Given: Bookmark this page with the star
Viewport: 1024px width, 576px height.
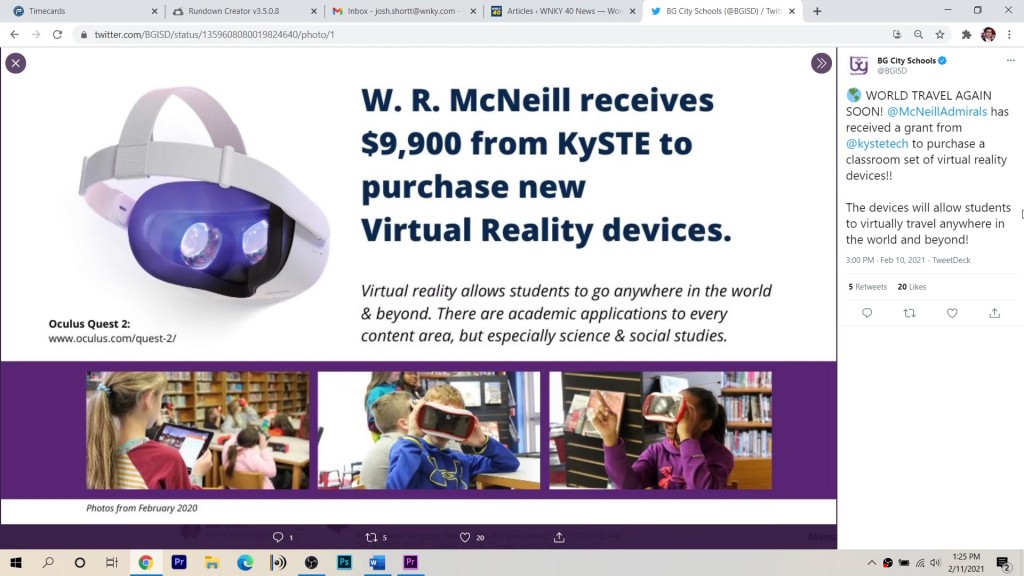Looking at the screenshot, I should 940,35.
